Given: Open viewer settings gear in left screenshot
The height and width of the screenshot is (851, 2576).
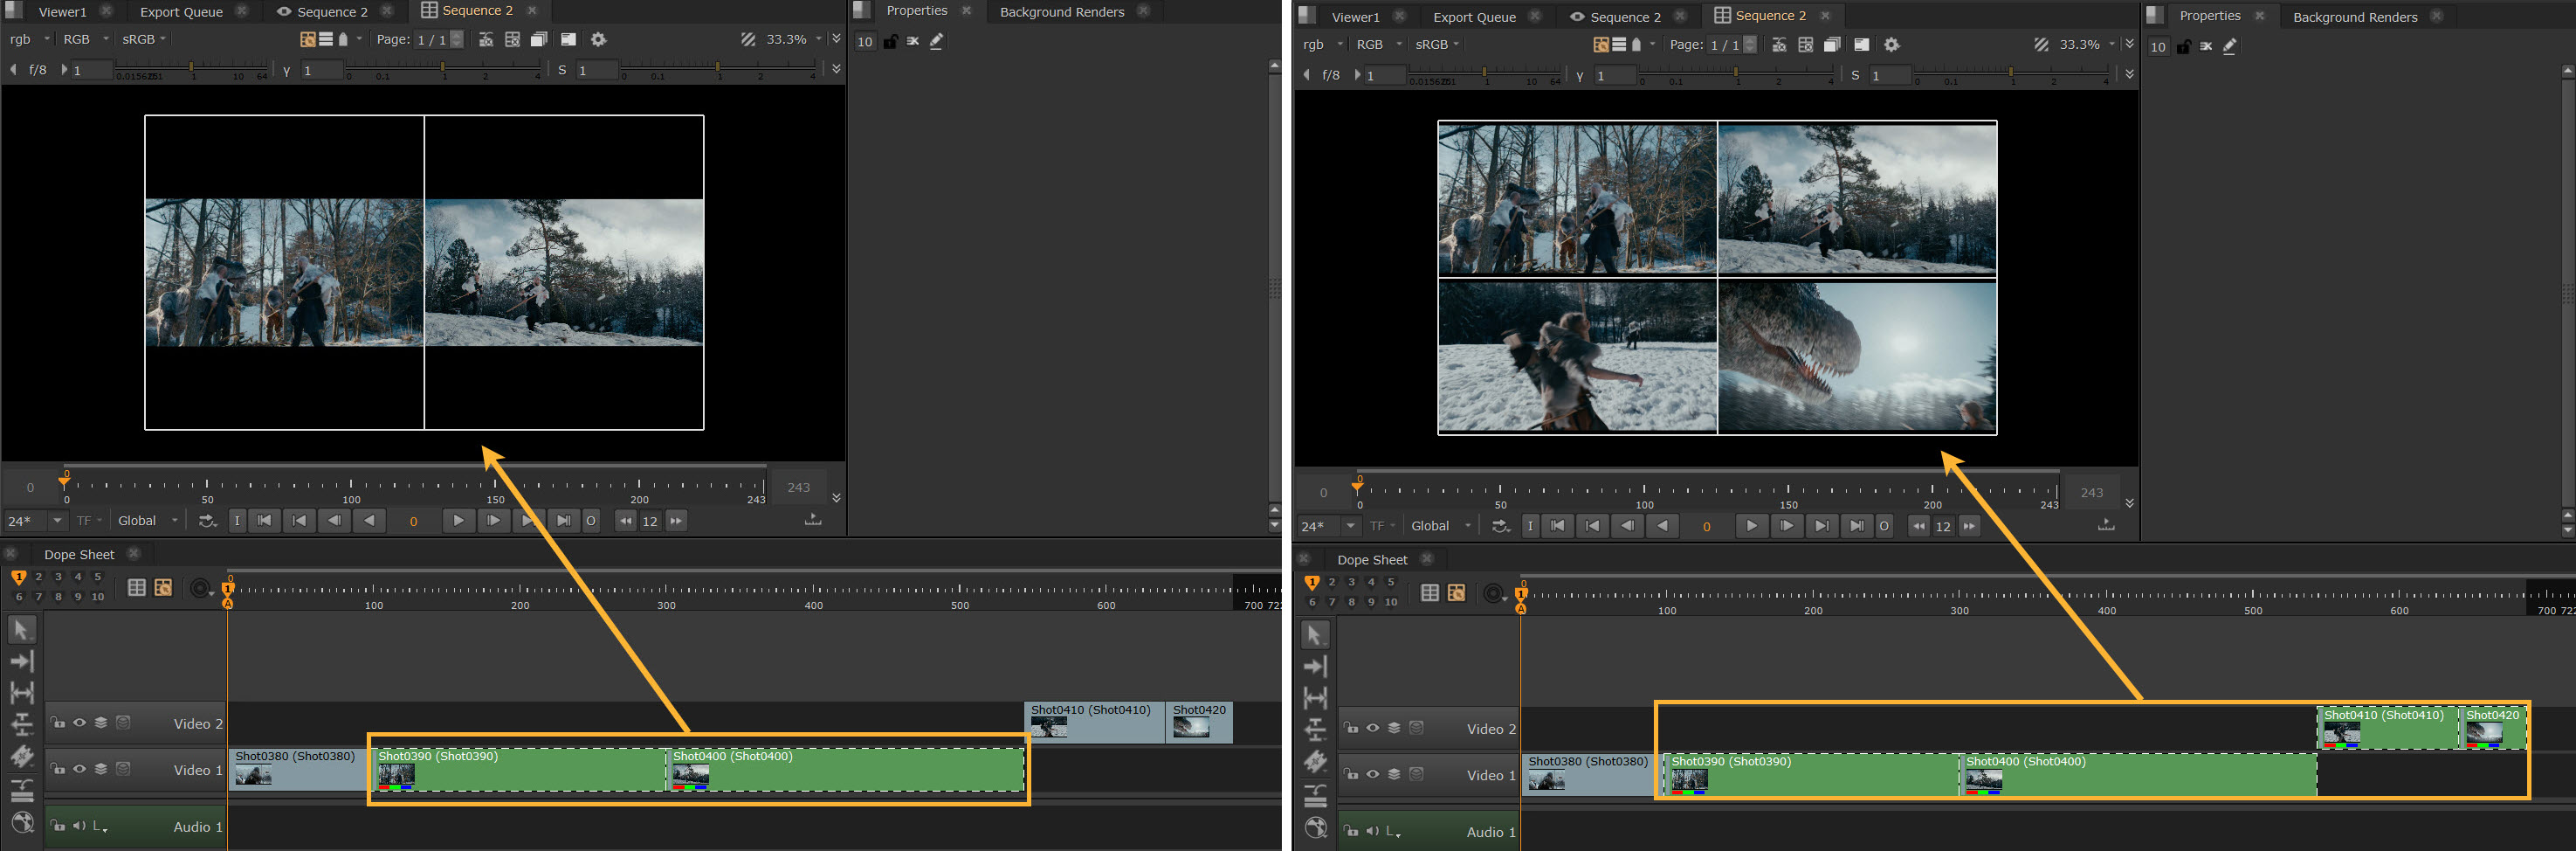Looking at the screenshot, I should (598, 40).
